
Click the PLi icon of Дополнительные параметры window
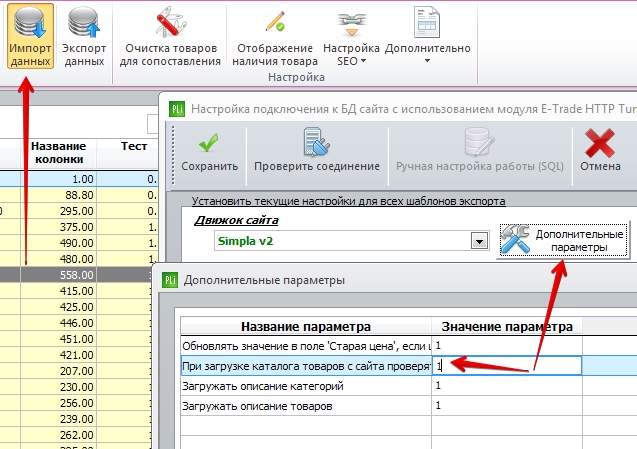tap(170, 280)
